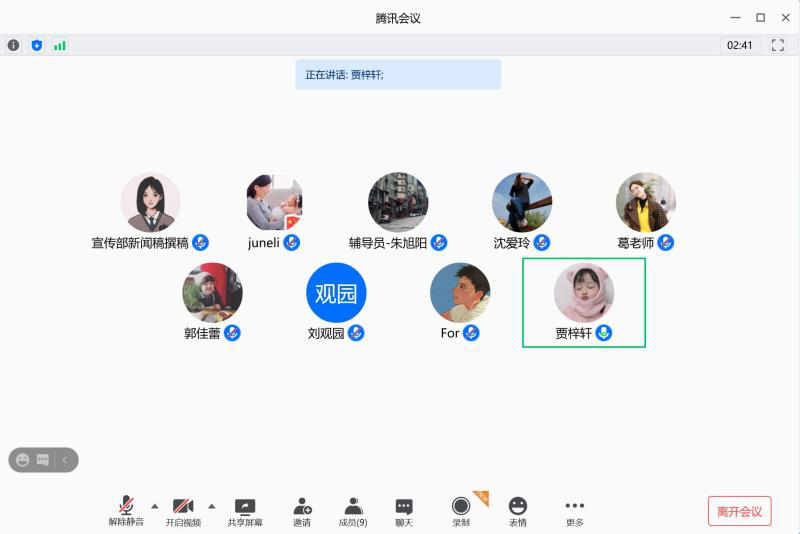
Task: Collapse the floating pill with chevron
Action: (x=65, y=460)
